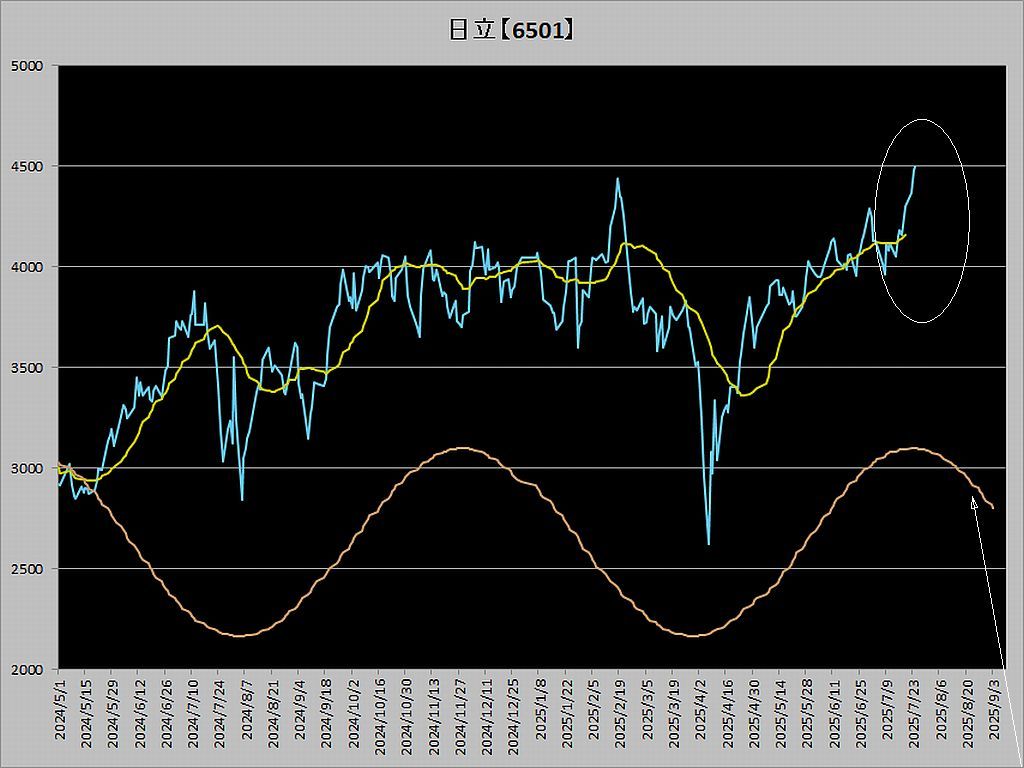Click the 4500 value axis label

click(33, 166)
